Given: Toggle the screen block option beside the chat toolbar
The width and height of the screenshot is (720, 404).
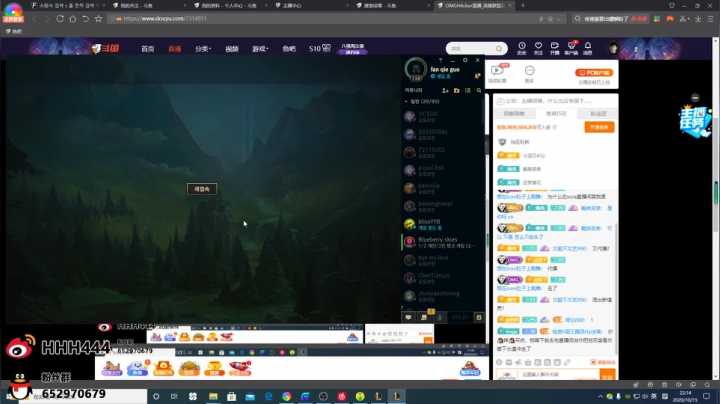Looking at the screenshot, I should tap(603, 362).
